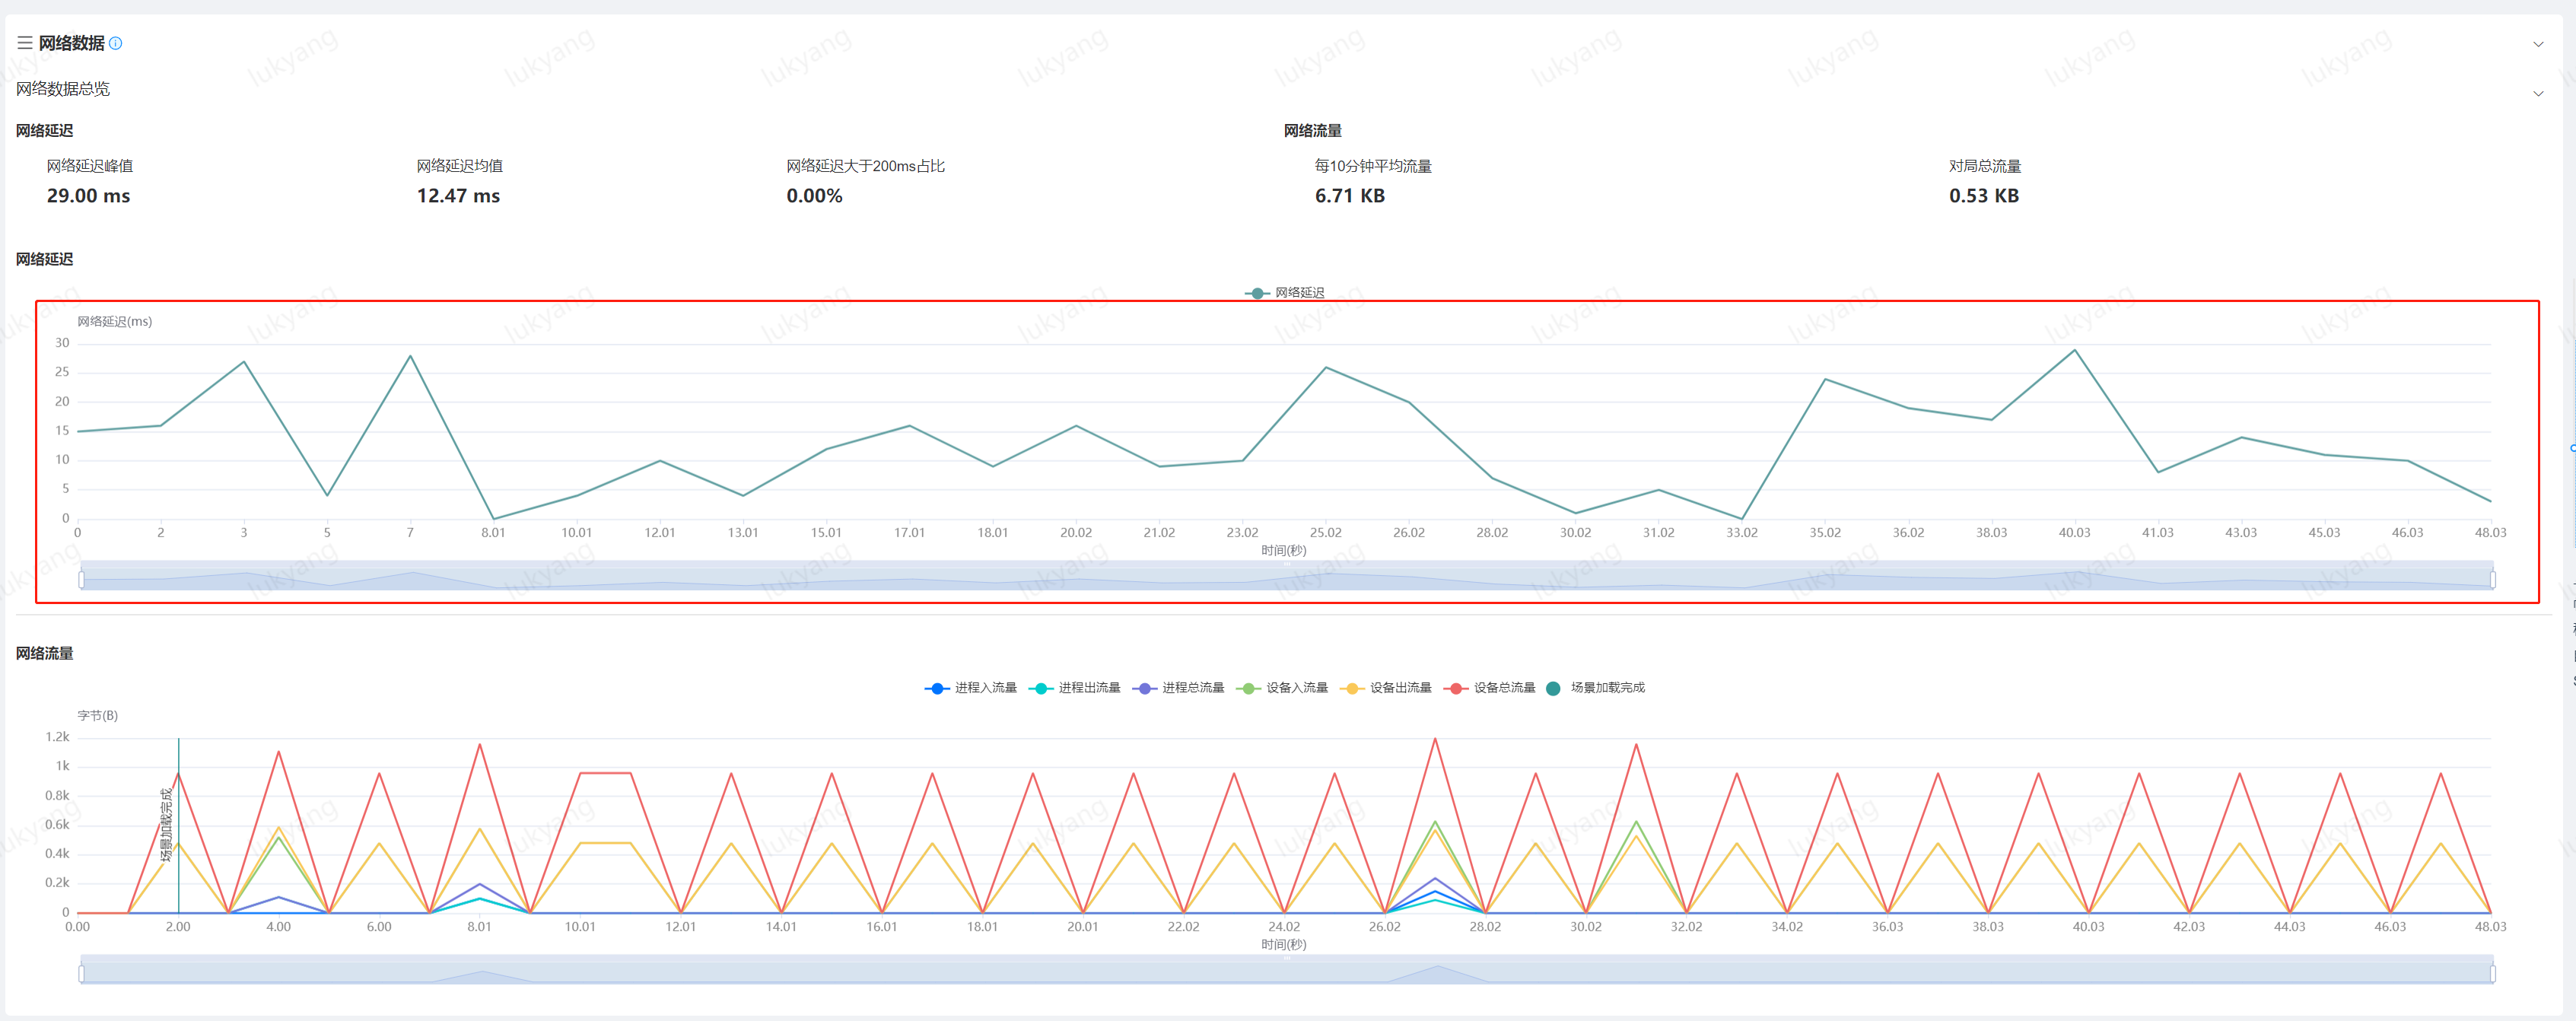Click right handle of latency chart zoom slider
This screenshot has width=2576, height=1021.
[2492, 579]
